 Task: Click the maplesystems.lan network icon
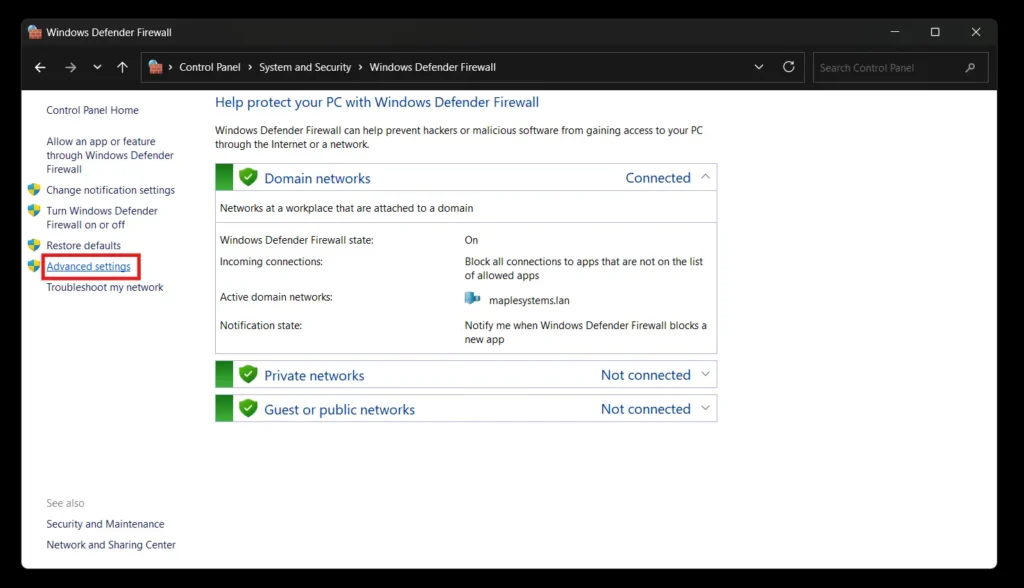tap(473, 299)
